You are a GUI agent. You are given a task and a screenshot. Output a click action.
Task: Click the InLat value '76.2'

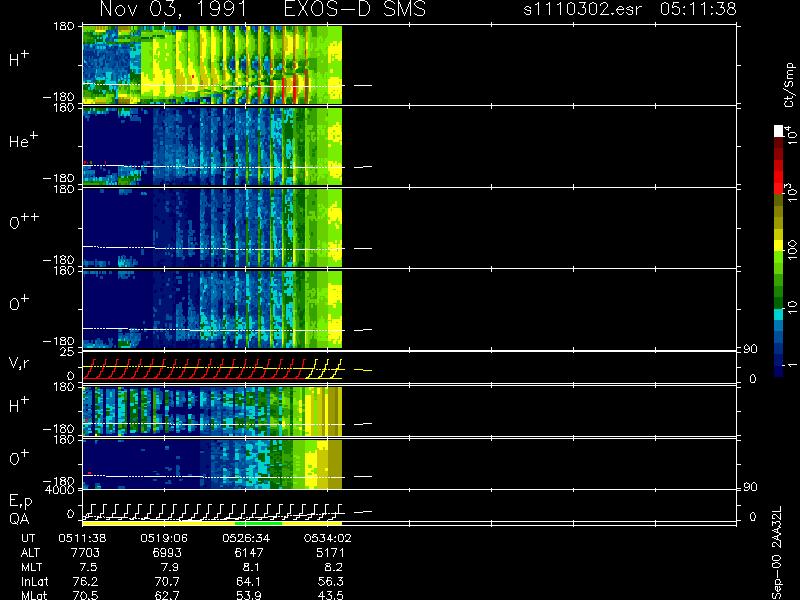pyautogui.click(x=85, y=582)
